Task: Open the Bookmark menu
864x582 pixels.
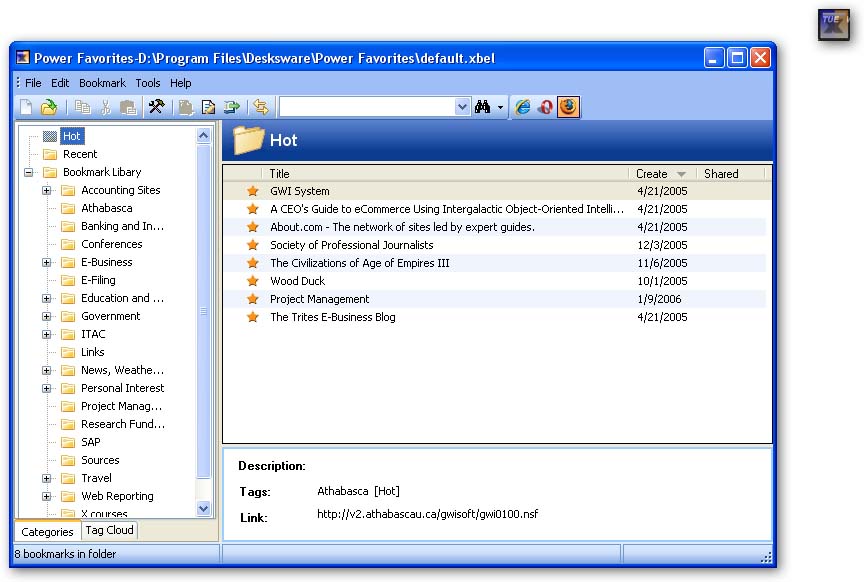Action: coord(103,83)
